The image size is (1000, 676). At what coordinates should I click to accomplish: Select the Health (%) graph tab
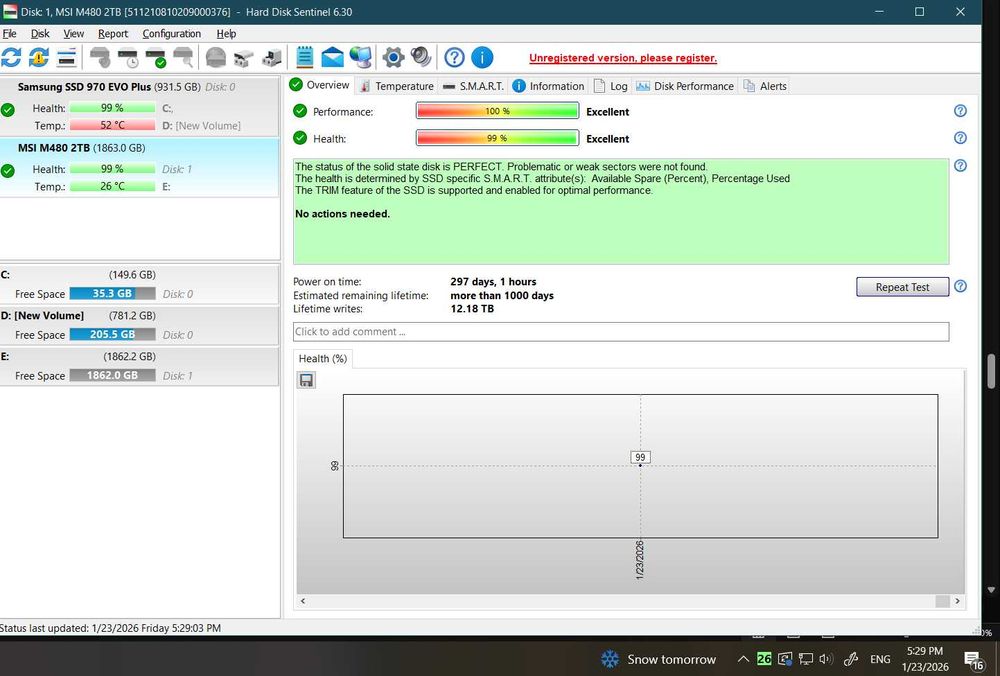coord(323,358)
